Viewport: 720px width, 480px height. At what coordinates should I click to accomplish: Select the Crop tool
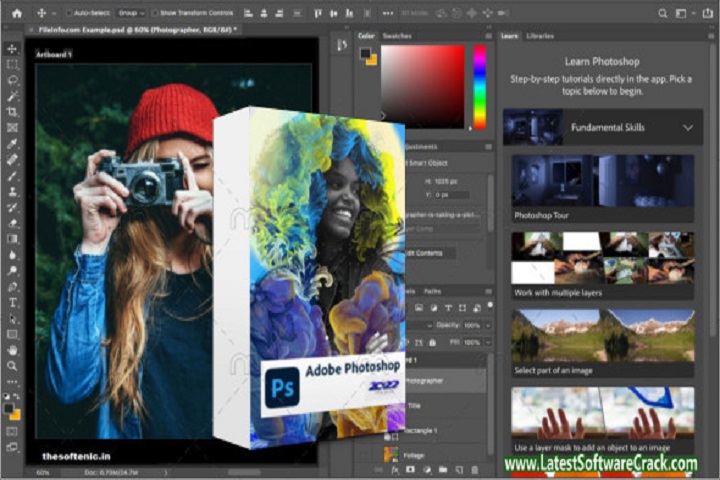[x=12, y=112]
